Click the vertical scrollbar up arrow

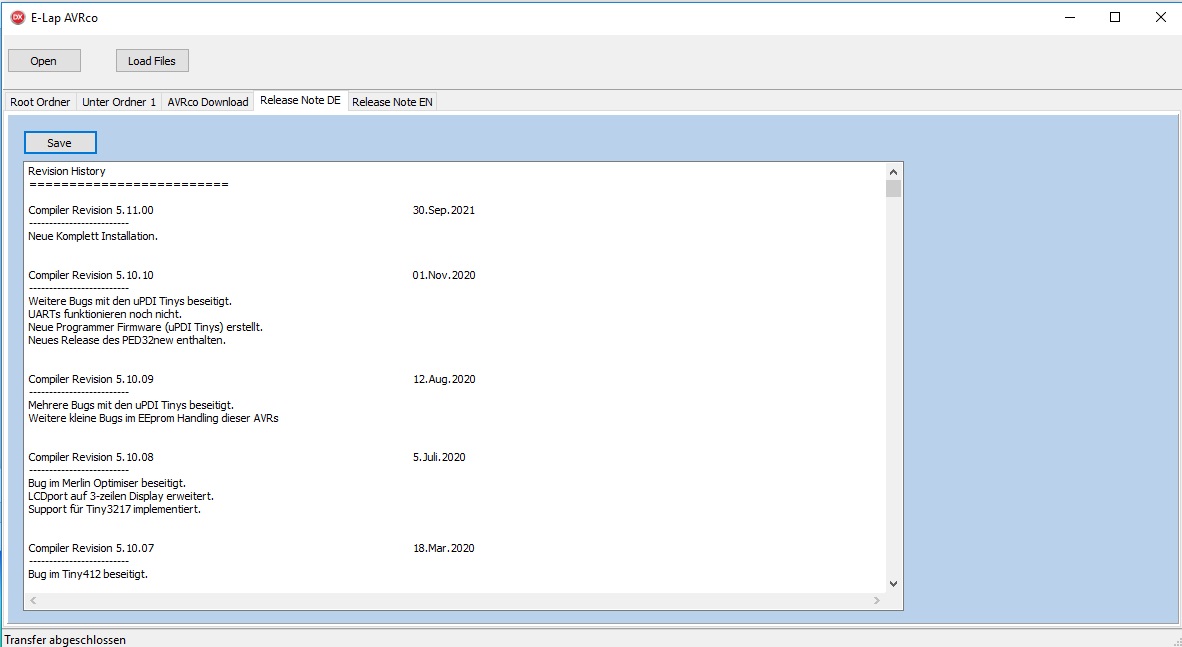[893, 171]
